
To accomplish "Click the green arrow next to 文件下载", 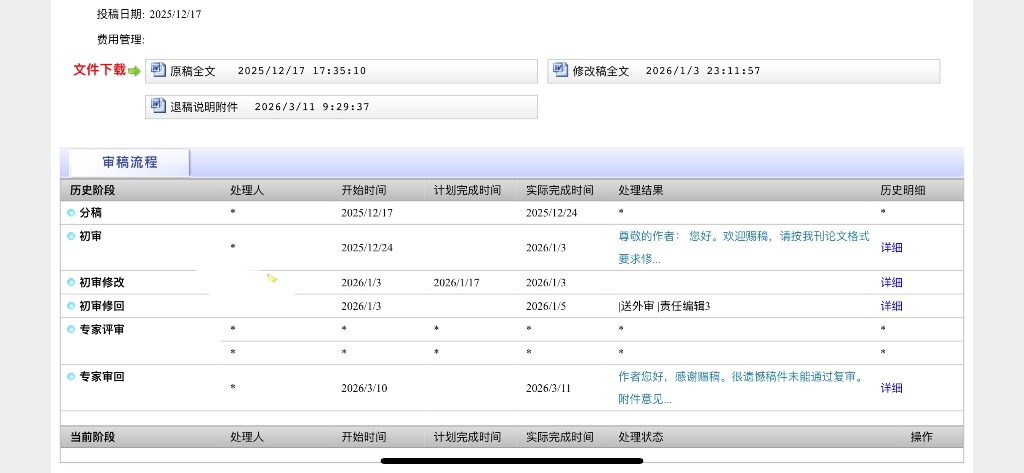I will pos(134,71).
